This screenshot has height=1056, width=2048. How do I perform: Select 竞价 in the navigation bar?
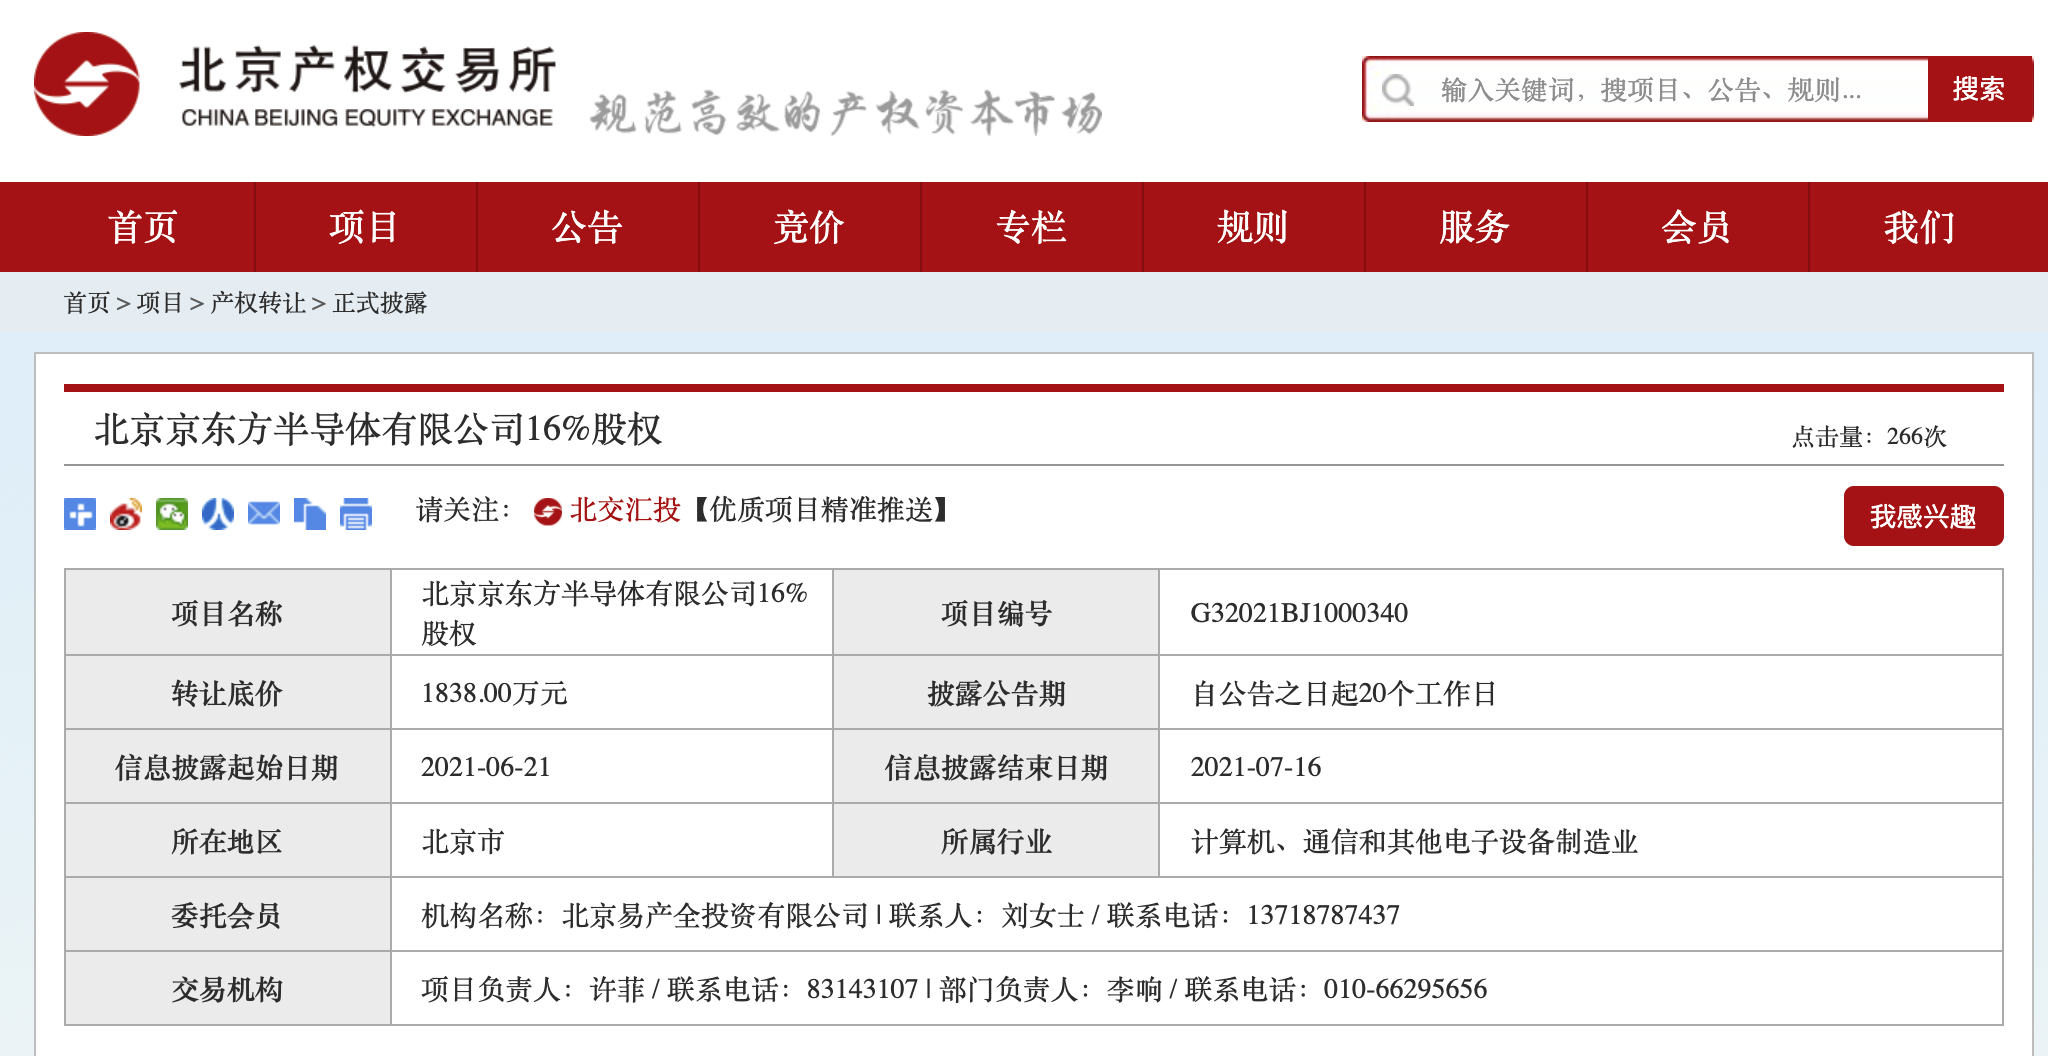[x=809, y=227]
